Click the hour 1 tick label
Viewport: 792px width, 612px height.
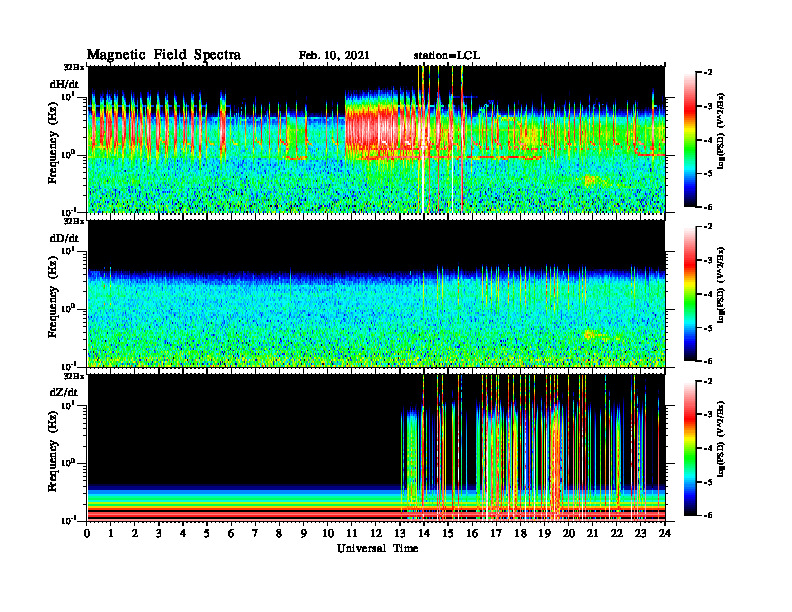coord(111,533)
